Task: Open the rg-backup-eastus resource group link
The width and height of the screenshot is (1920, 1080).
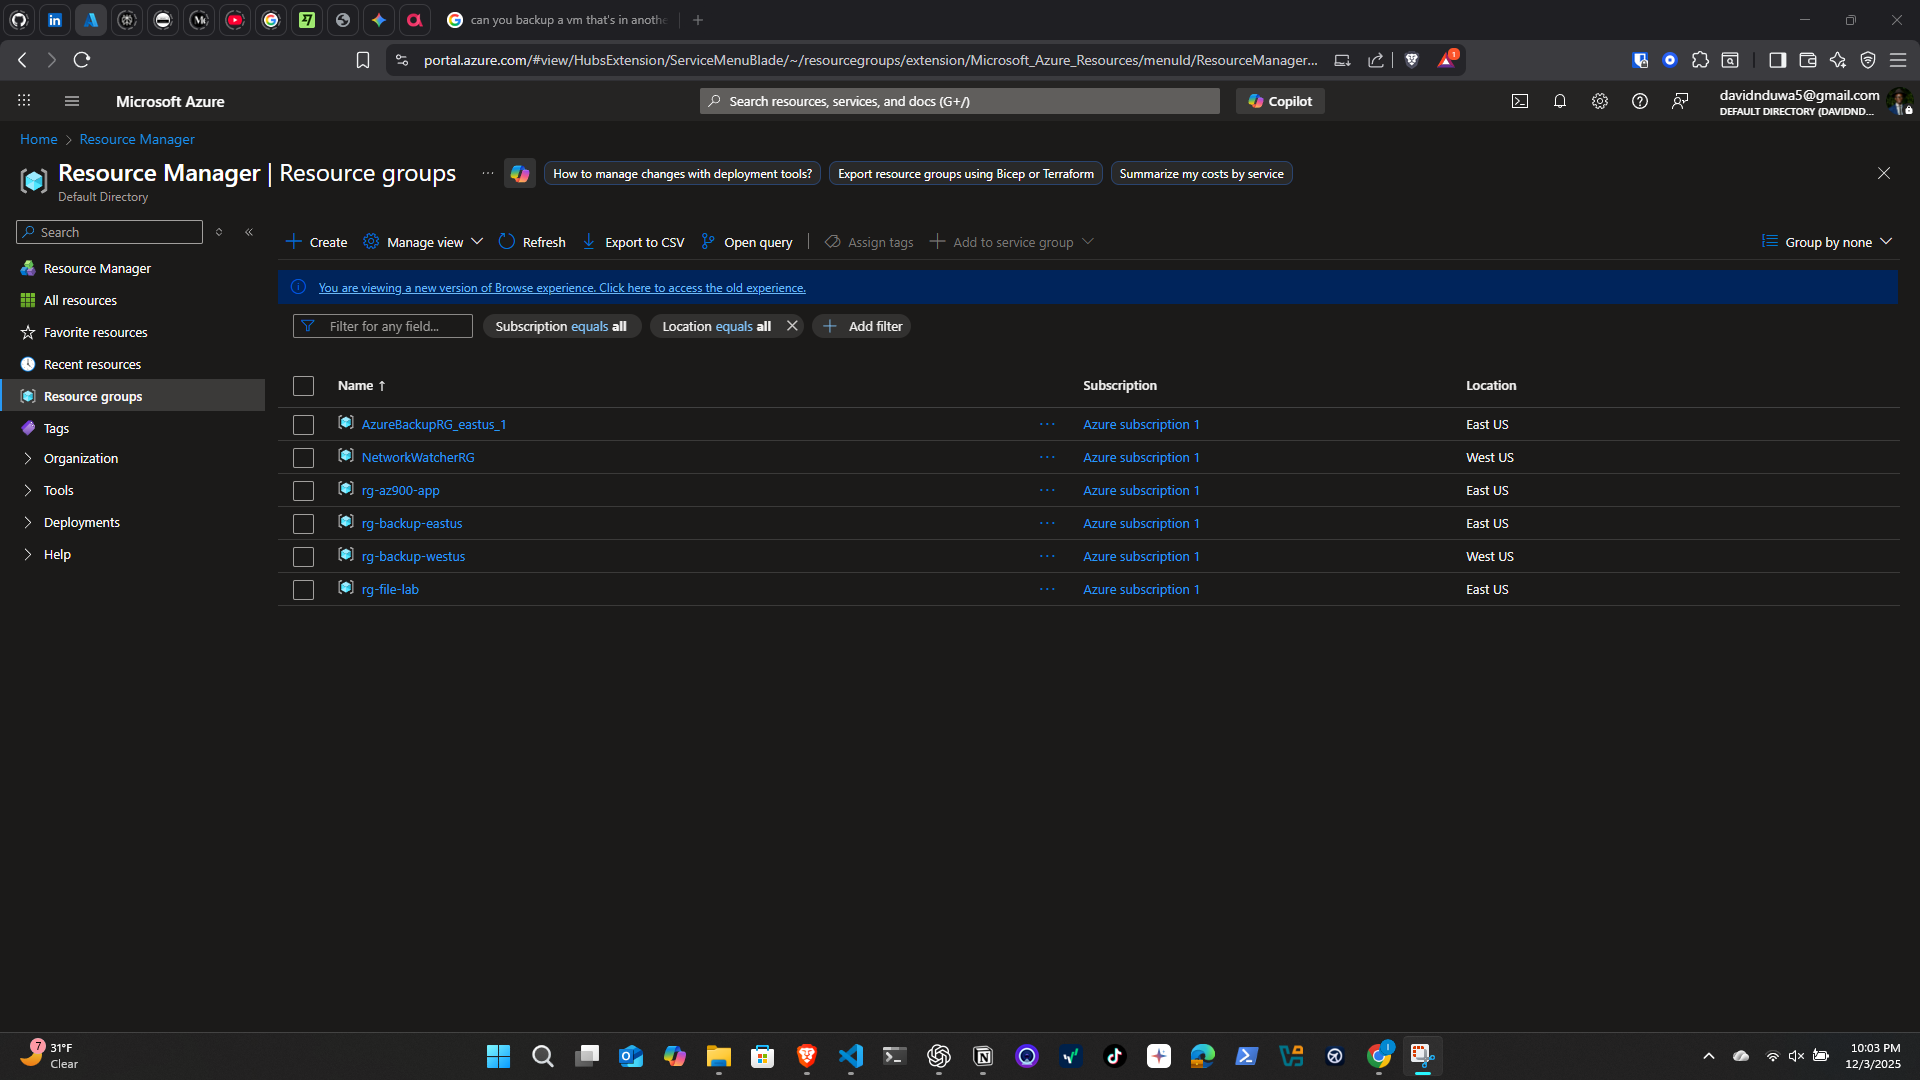Action: coord(412,523)
